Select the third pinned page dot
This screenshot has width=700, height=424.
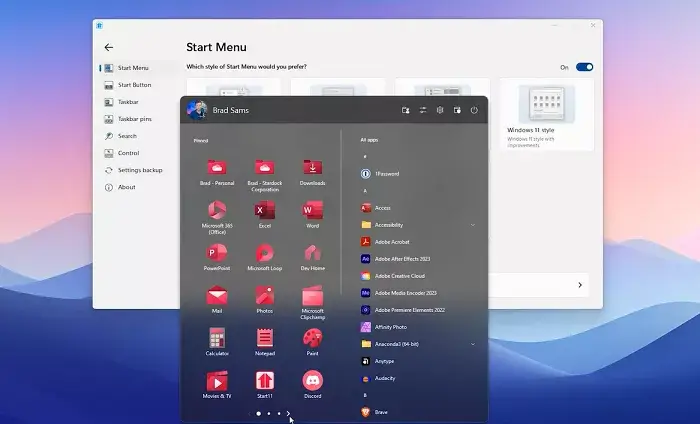coord(279,414)
